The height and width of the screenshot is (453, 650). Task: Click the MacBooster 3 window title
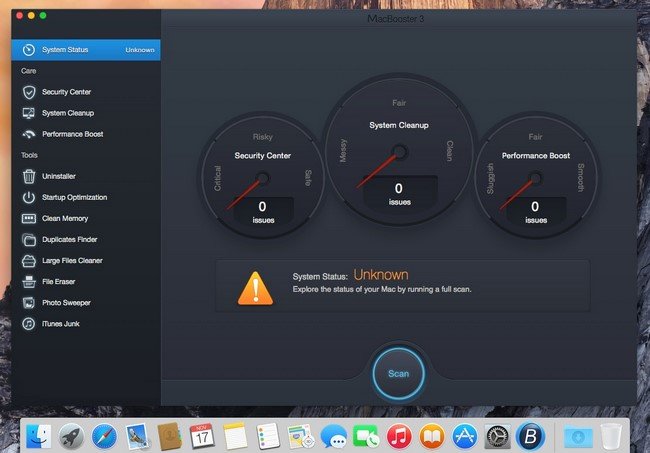point(395,19)
